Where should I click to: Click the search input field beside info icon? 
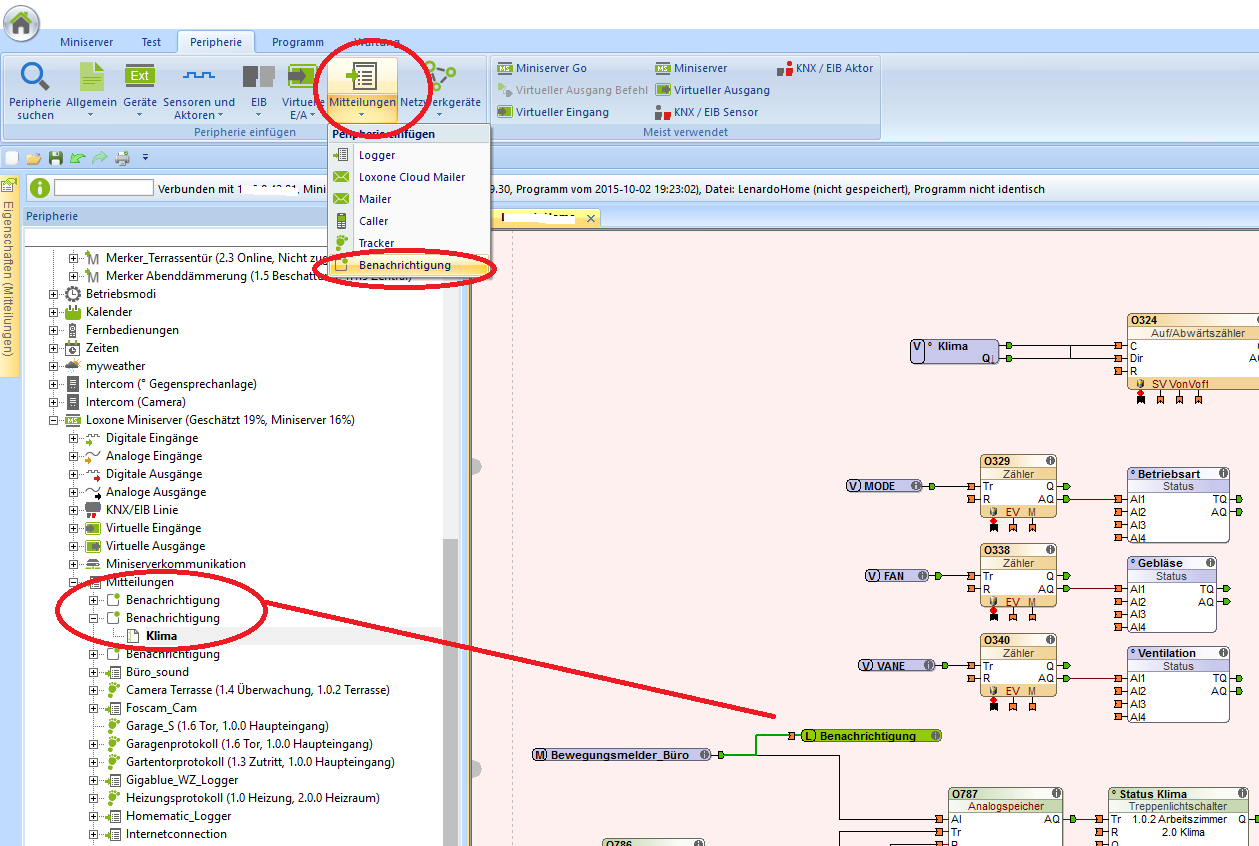pyautogui.click(x=103, y=187)
